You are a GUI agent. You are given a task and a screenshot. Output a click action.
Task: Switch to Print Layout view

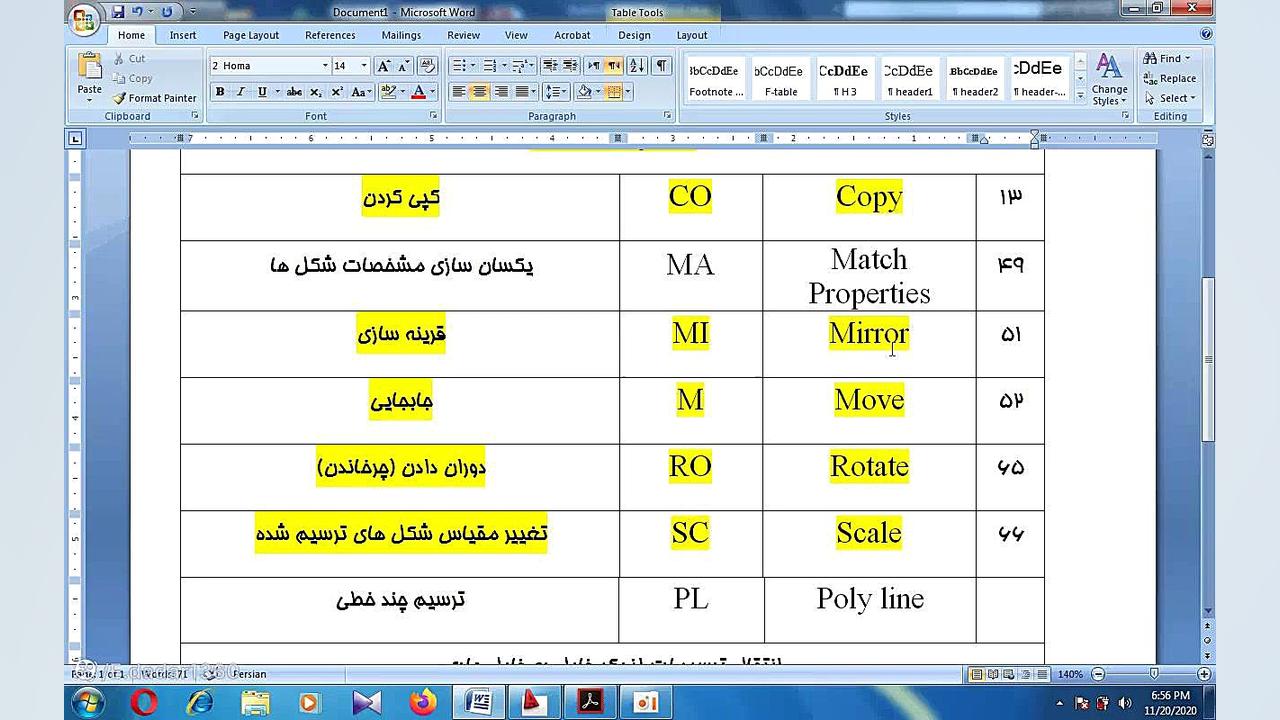979,674
